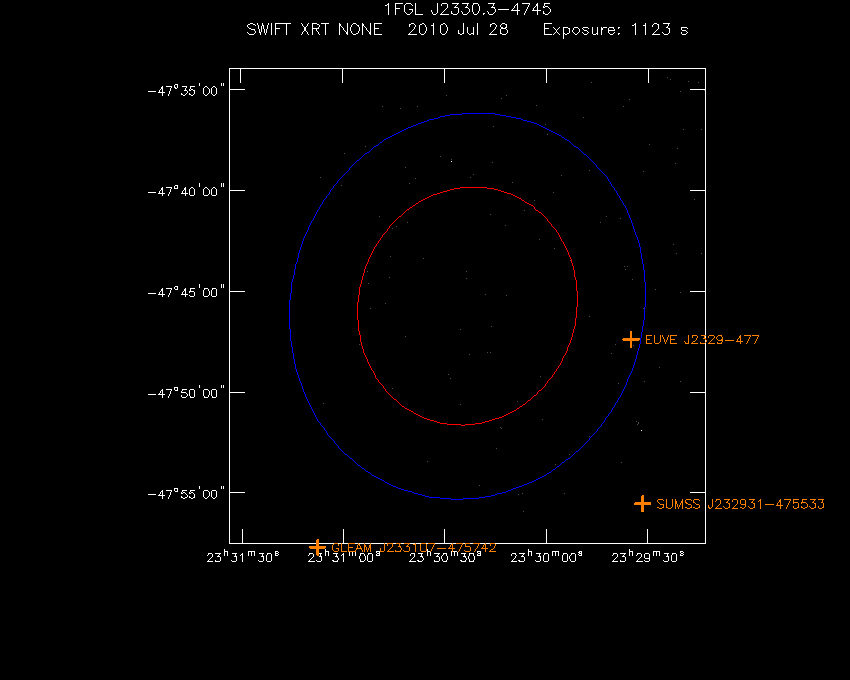Click the declination label -47°55'00"

[x=186, y=494]
